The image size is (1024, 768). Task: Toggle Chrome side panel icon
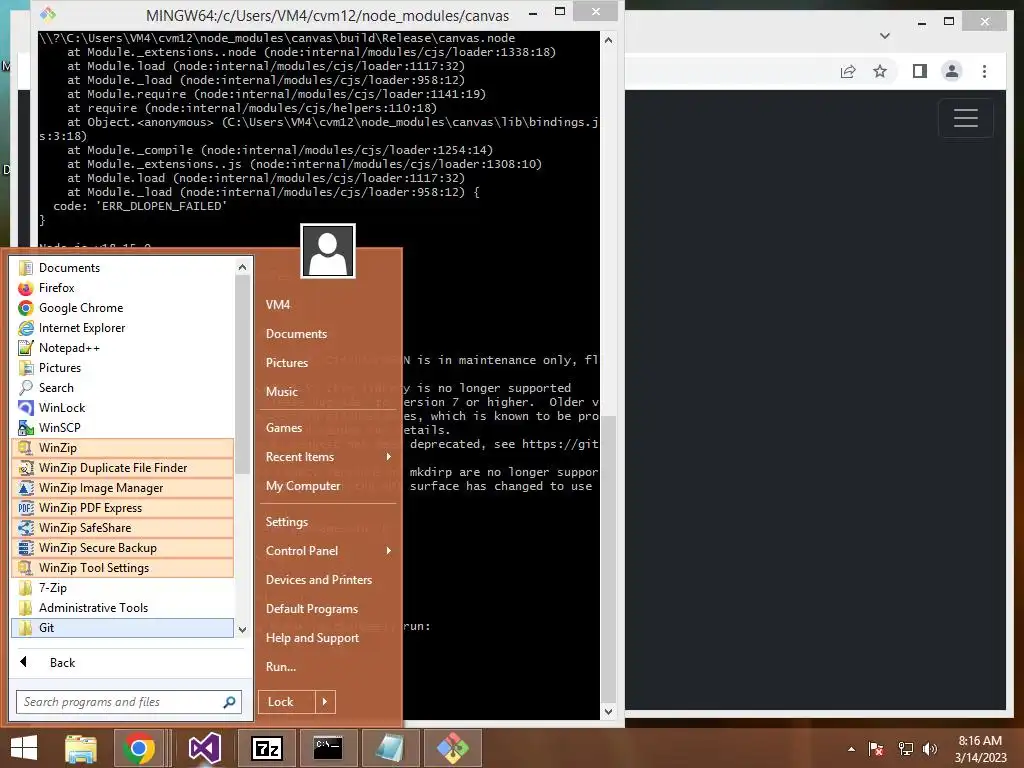pyautogui.click(x=920, y=71)
